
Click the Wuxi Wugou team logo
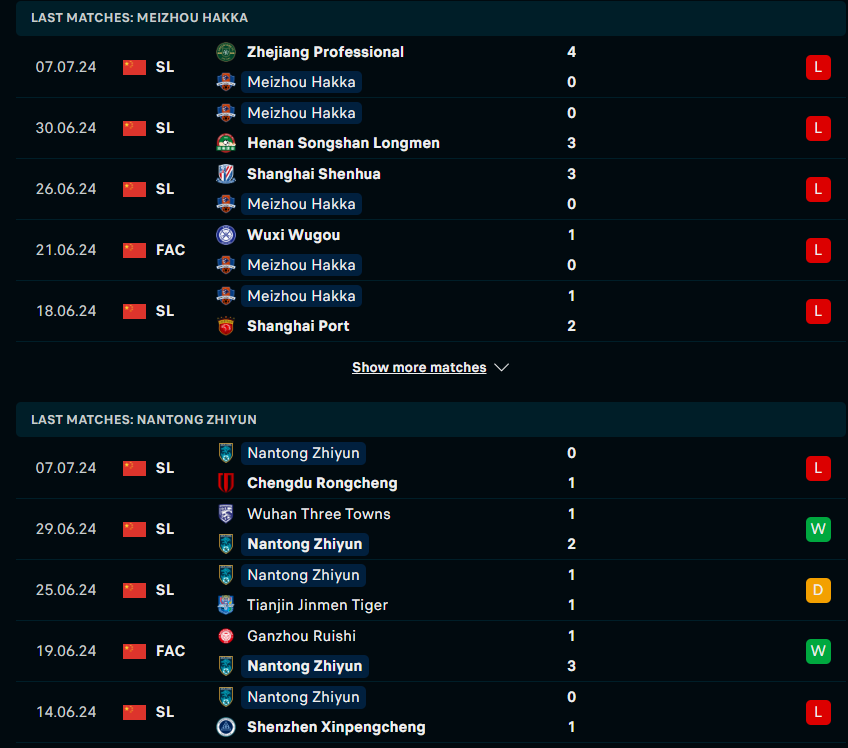226,235
